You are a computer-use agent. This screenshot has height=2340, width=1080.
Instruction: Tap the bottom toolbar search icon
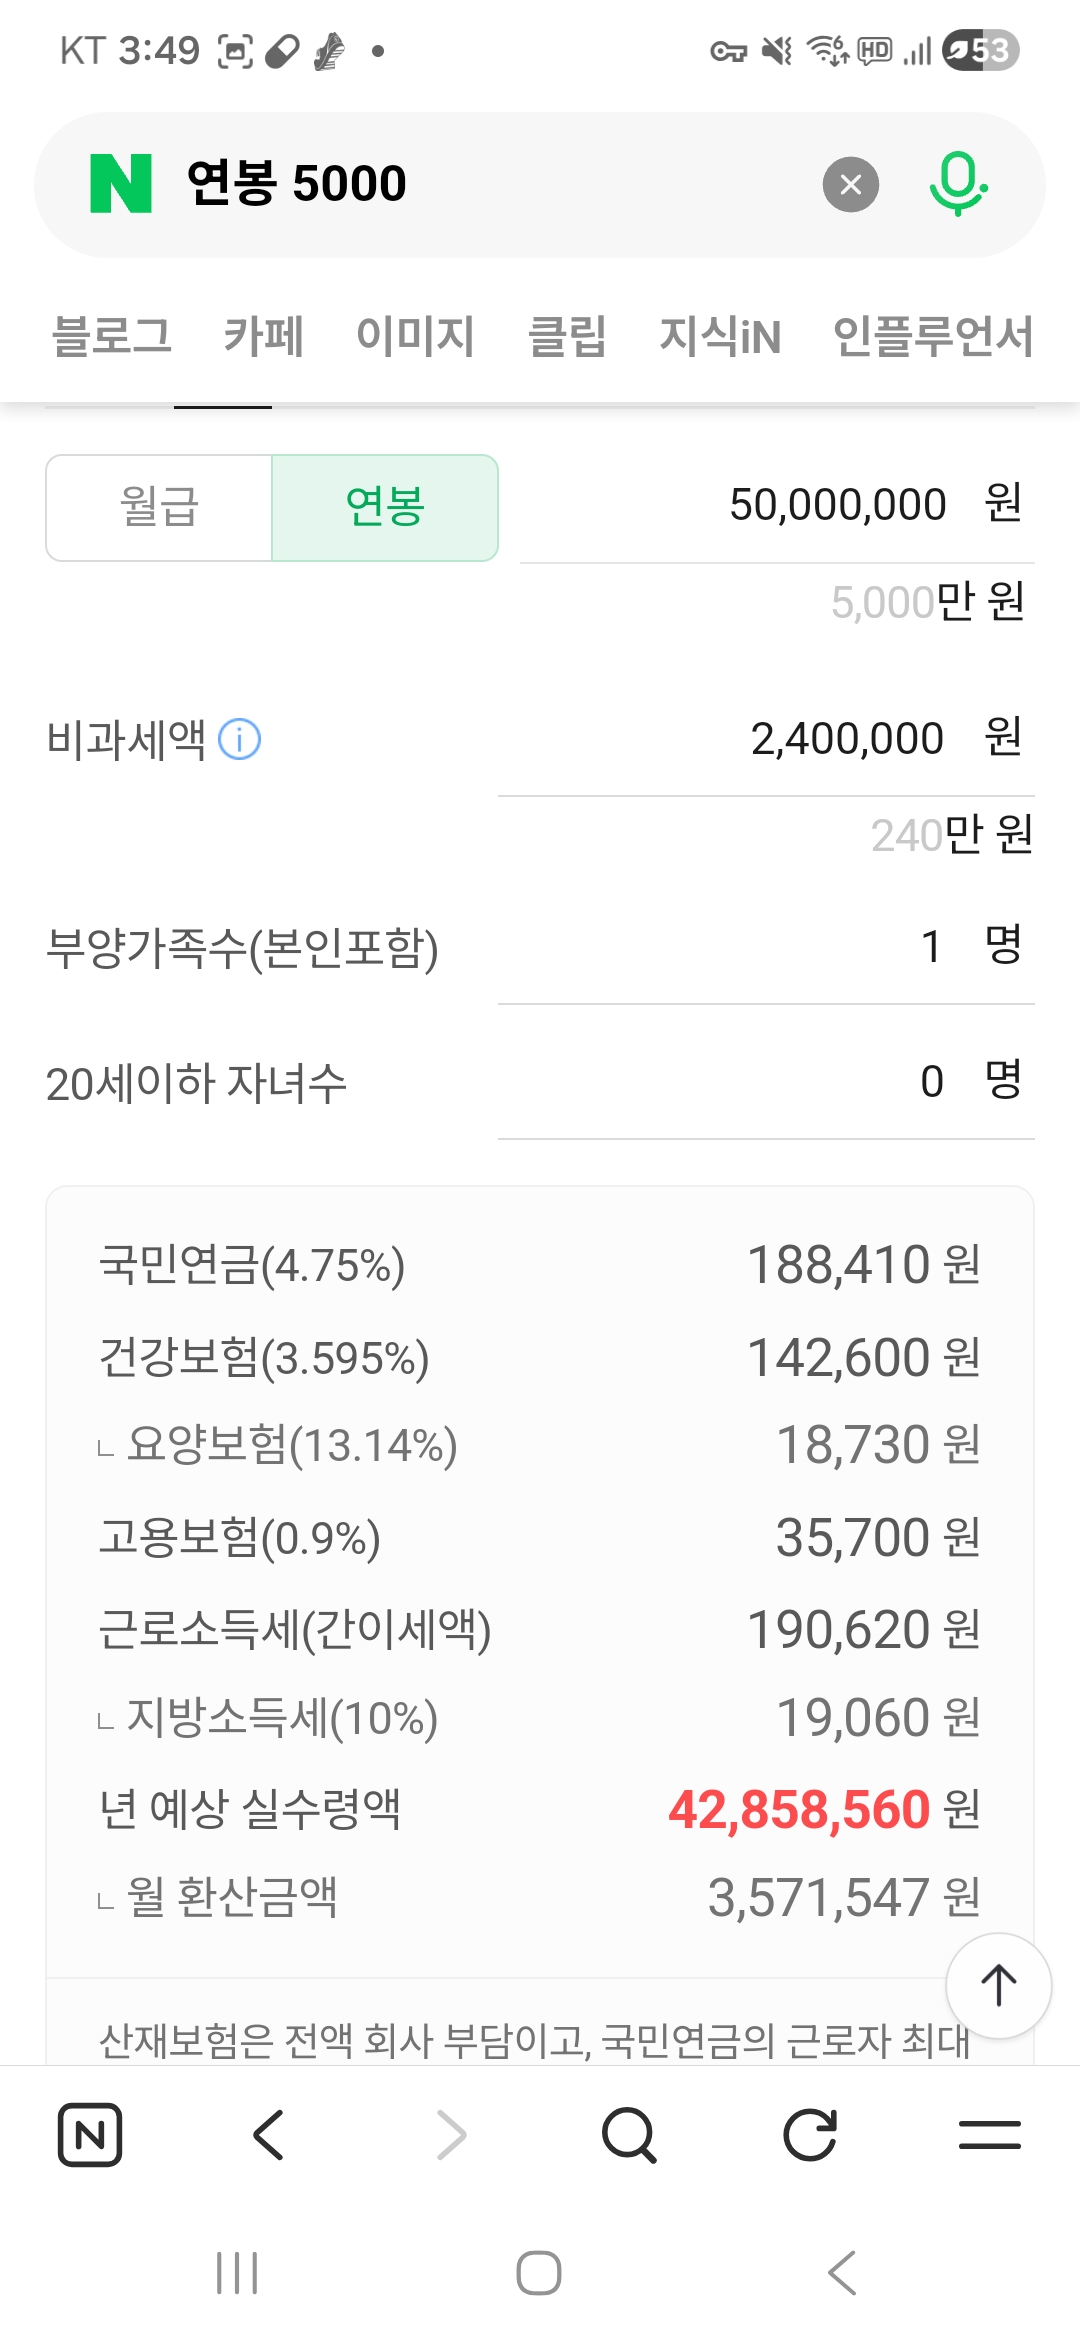click(x=629, y=2135)
